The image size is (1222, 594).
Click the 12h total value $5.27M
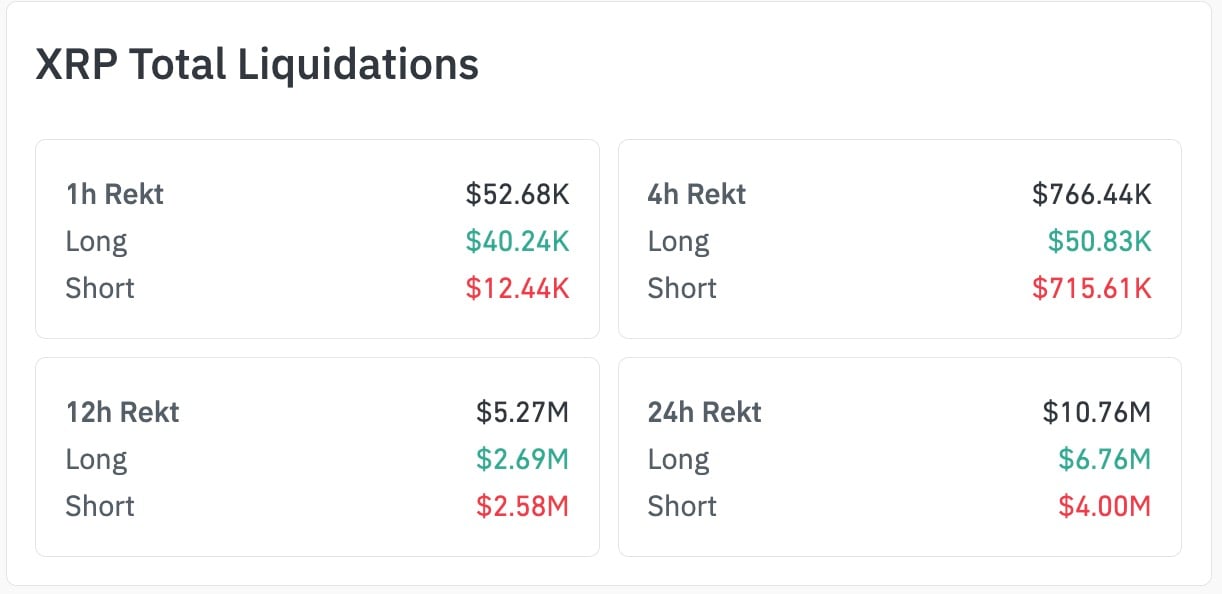click(x=522, y=412)
